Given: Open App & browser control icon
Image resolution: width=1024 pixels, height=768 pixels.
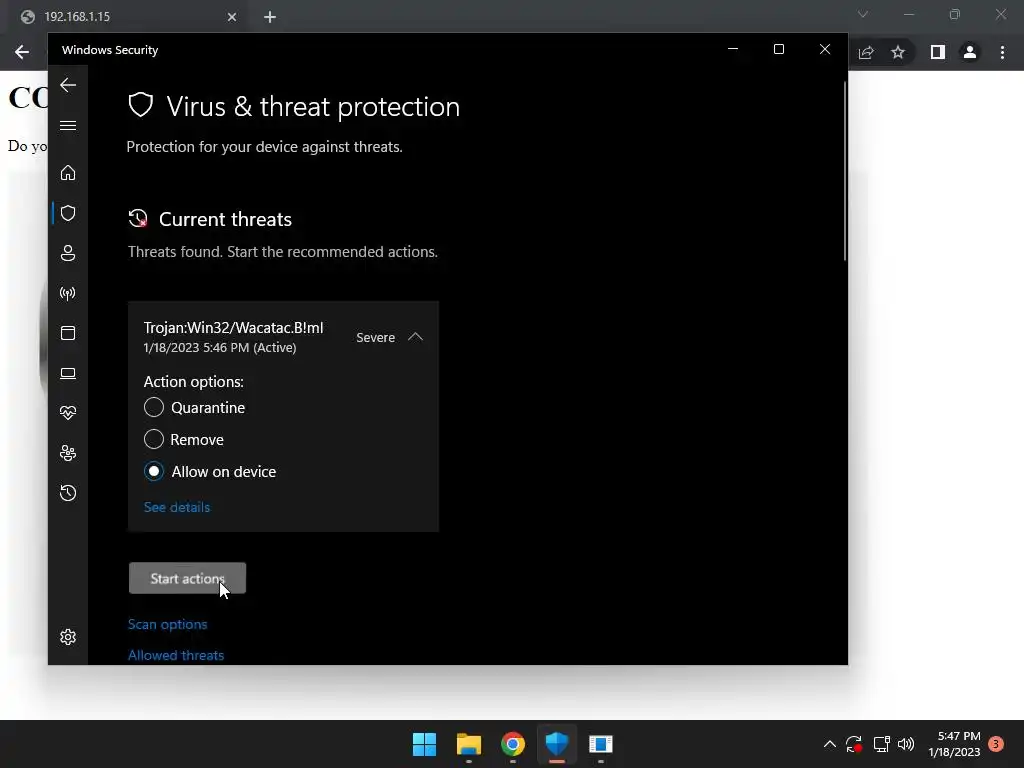Looking at the screenshot, I should coord(68,333).
